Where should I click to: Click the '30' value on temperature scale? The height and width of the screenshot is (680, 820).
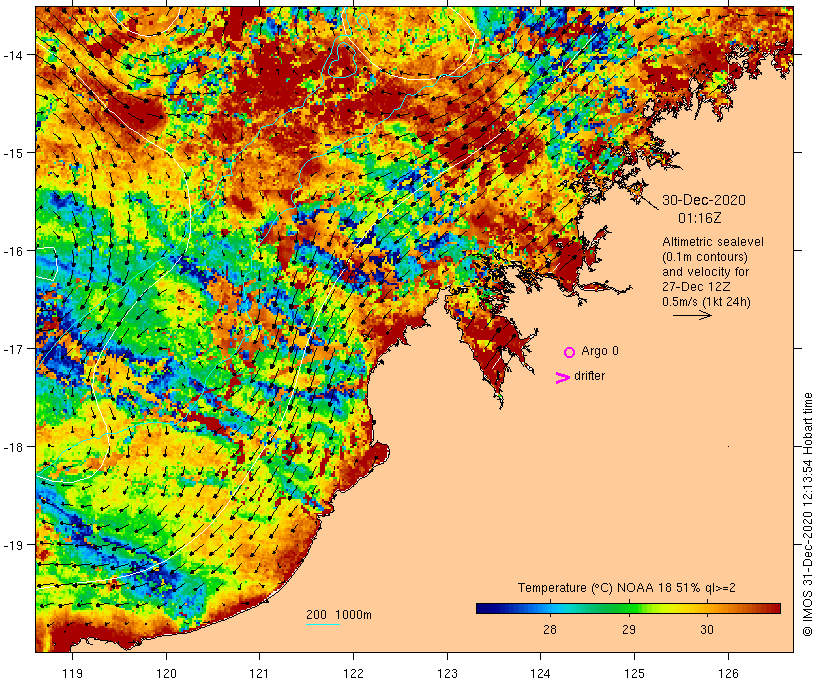(707, 629)
